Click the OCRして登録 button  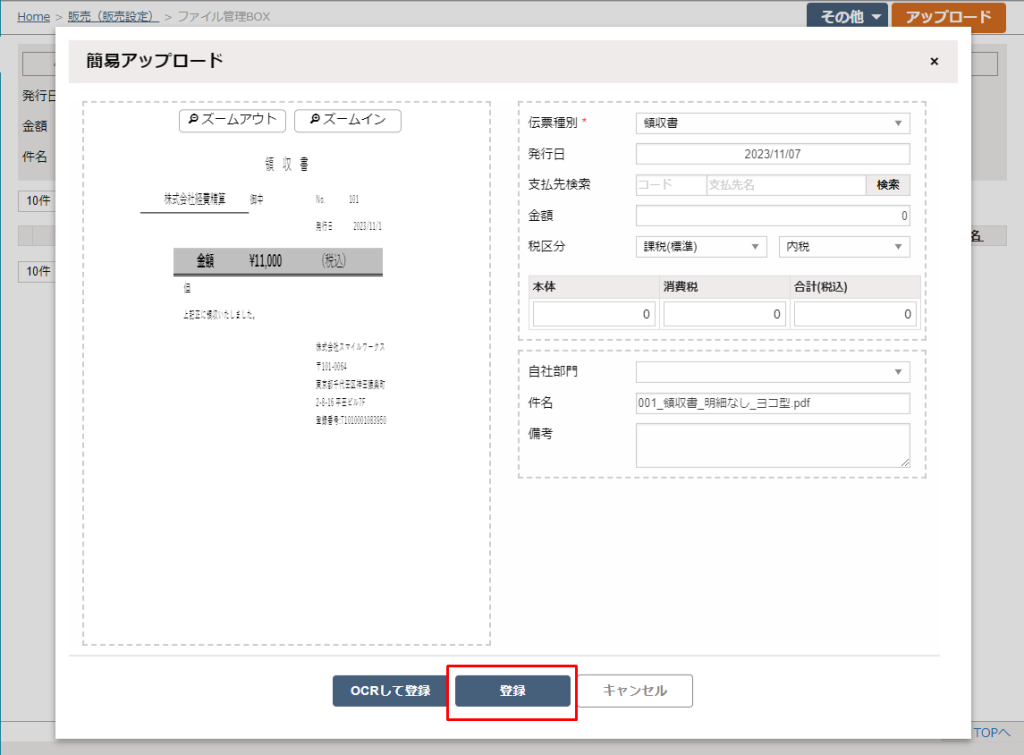pyautogui.click(x=390, y=690)
